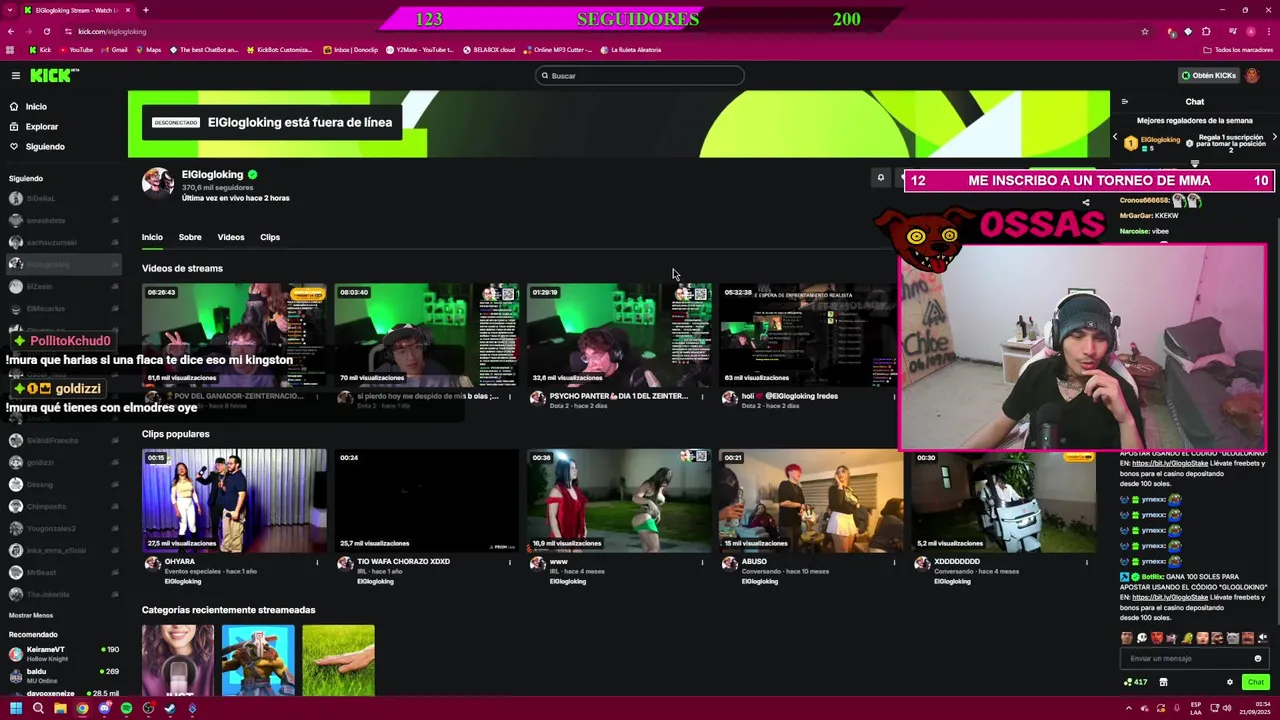Image resolution: width=1280 pixels, height=720 pixels.
Task: Open the Just Chatting microphone category thumbnail
Action: click(178, 660)
